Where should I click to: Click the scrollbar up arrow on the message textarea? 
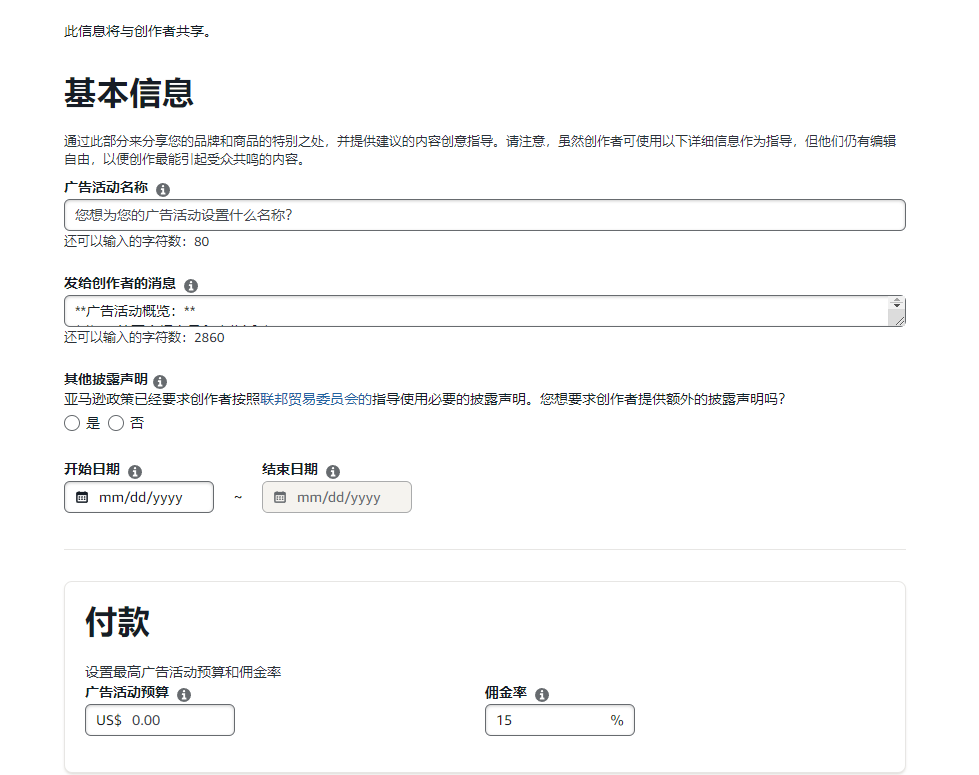coord(897,300)
